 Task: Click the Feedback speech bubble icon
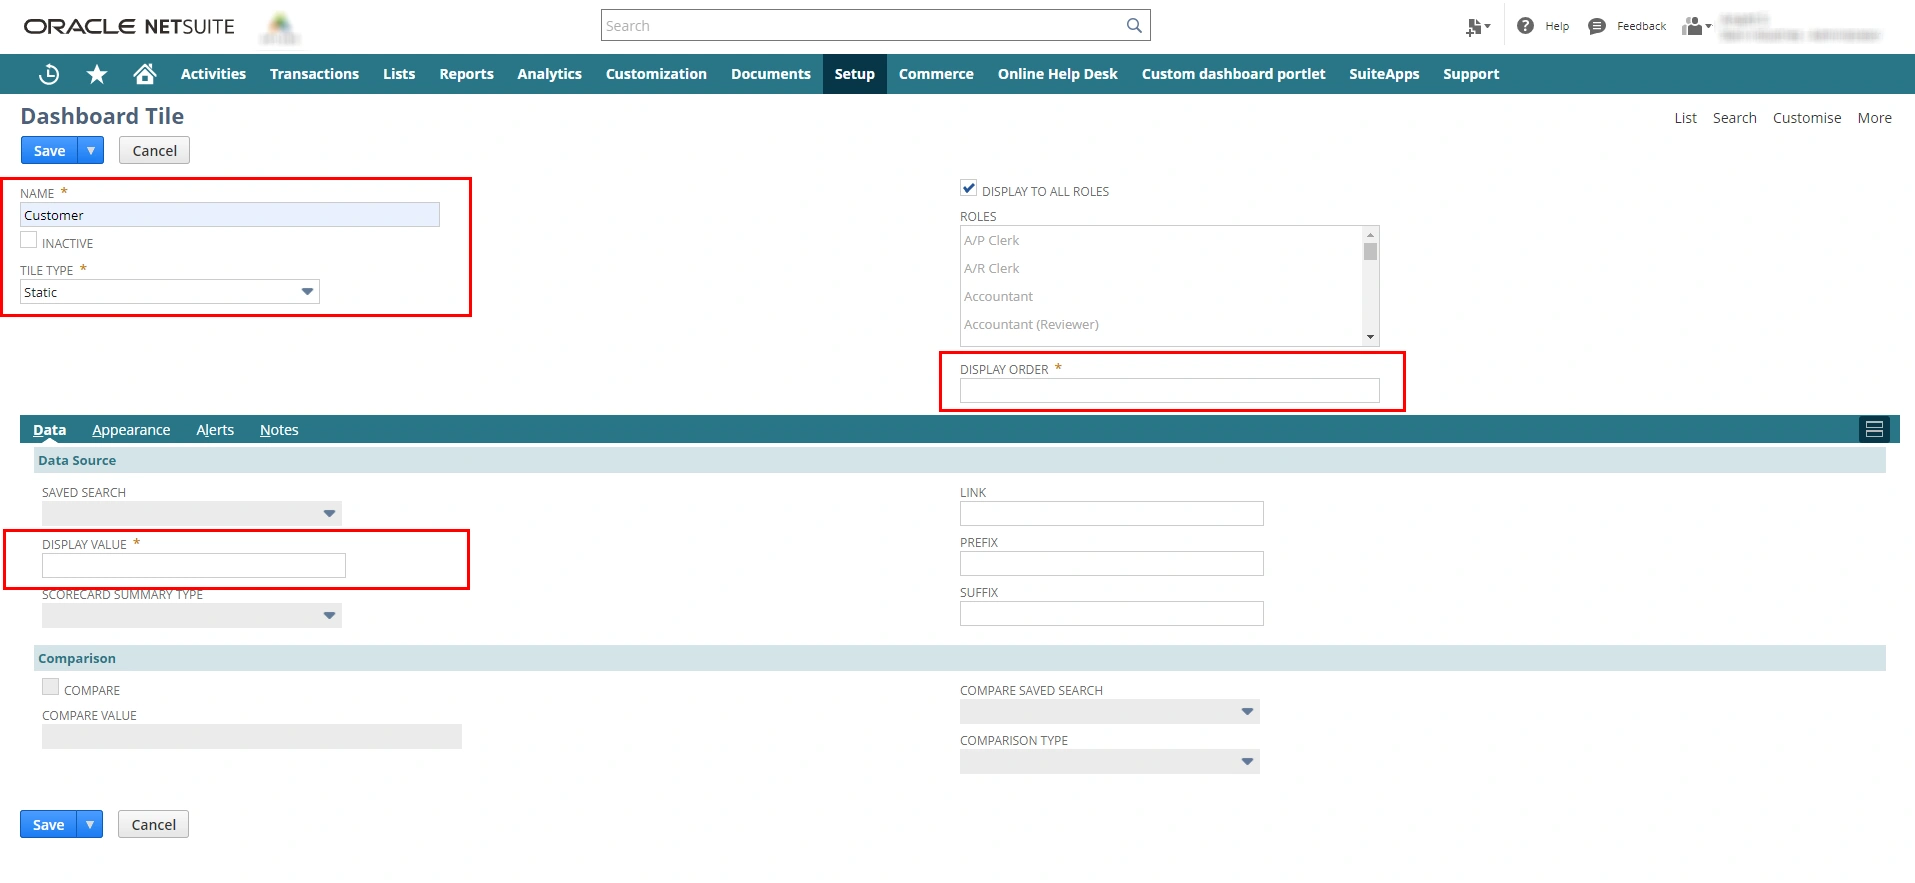pos(1597,26)
